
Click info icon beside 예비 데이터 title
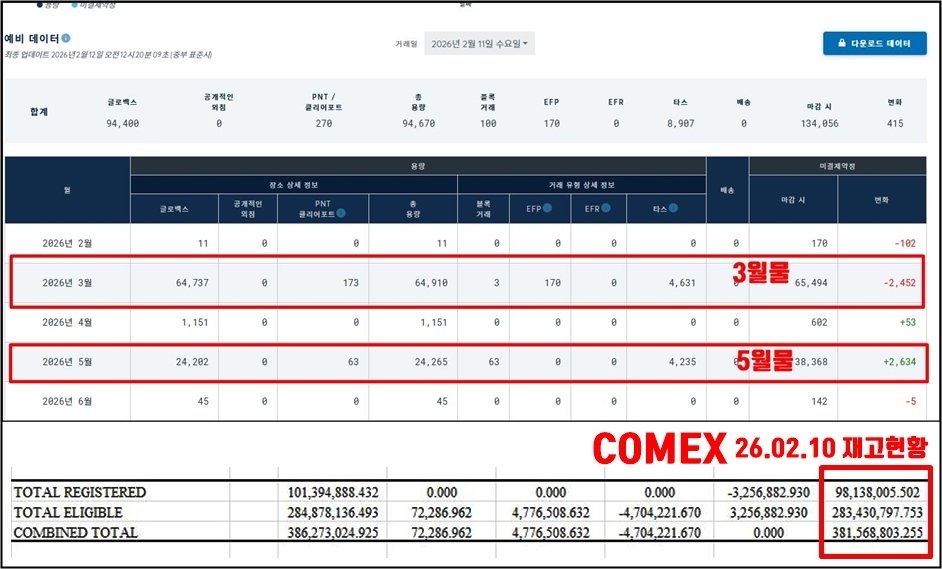click(66, 39)
